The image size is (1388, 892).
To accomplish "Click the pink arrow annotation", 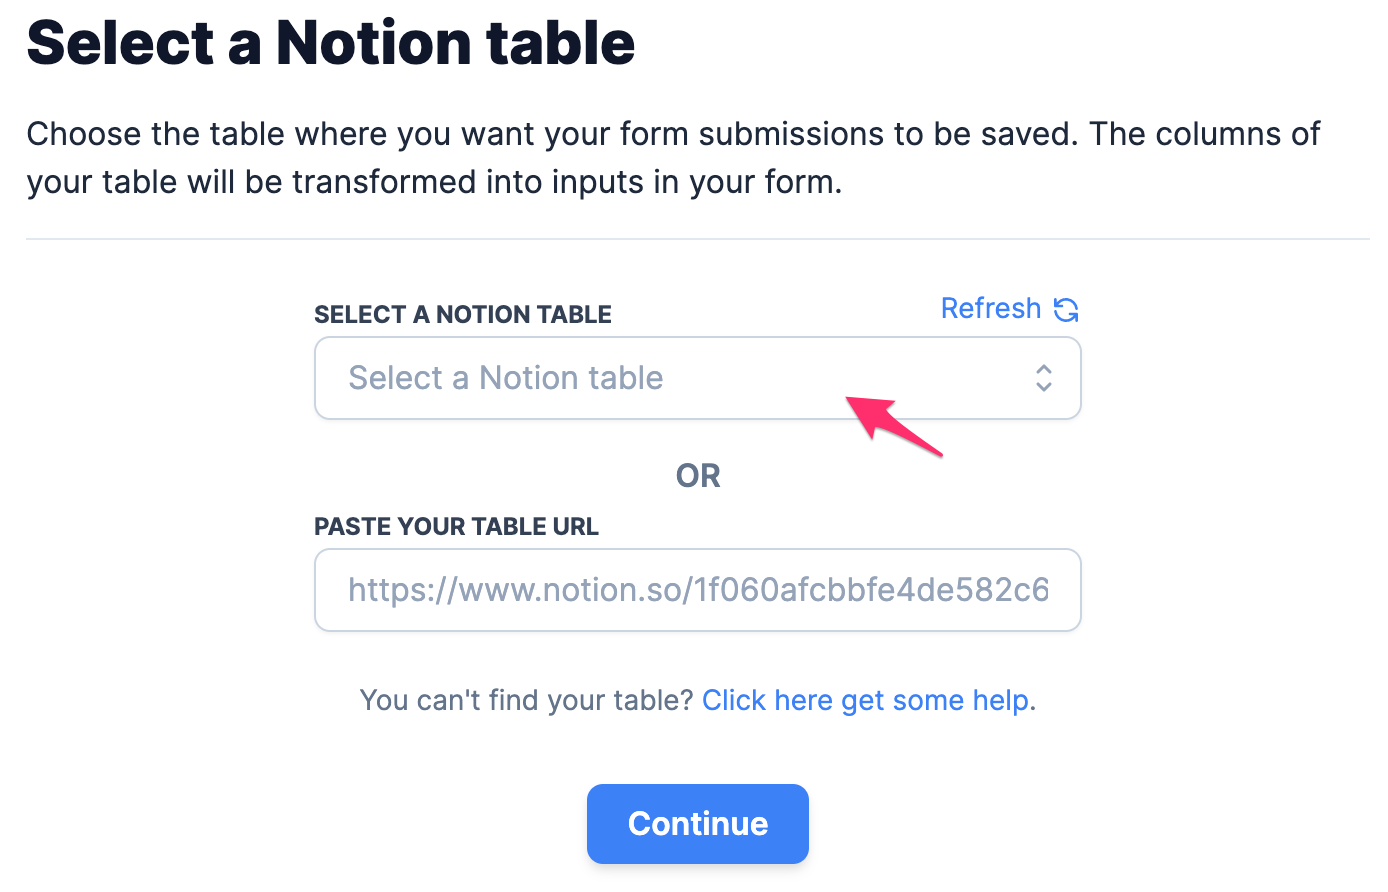I will (x=894, y=426).
